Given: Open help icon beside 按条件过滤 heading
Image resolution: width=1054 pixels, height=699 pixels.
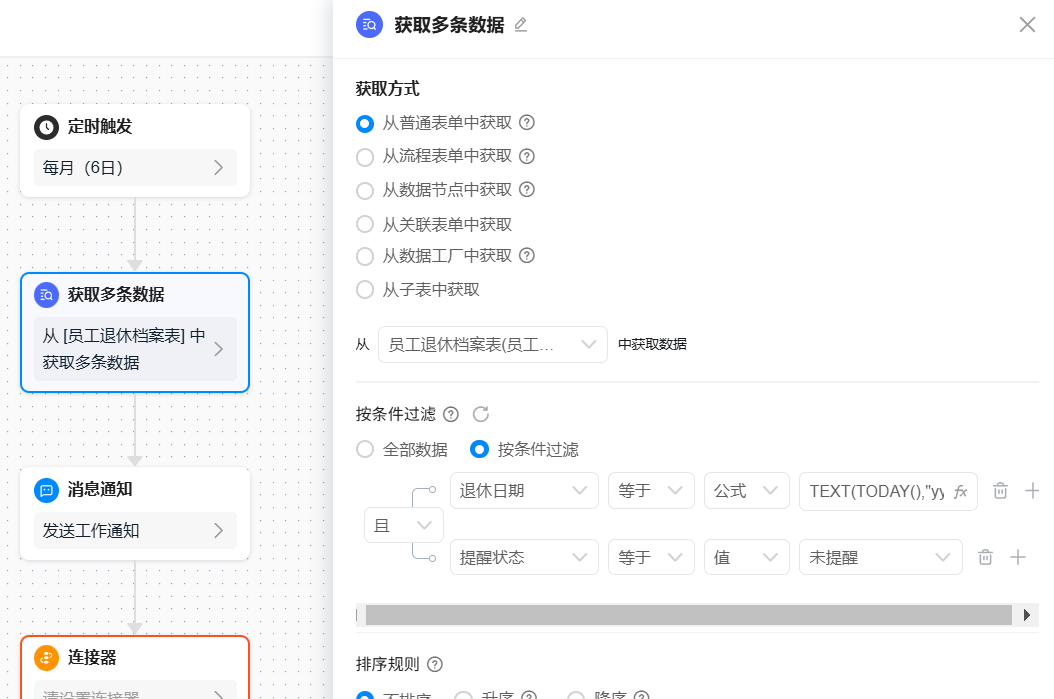Looking at the screenshot, I should tap(451, 414).
